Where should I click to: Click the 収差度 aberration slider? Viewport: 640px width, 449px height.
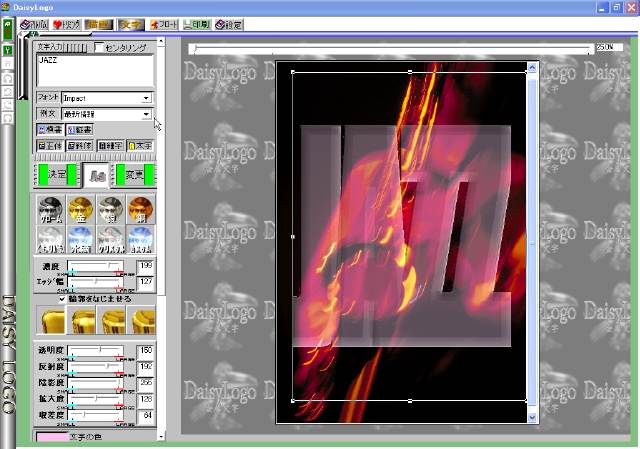click(x=96, y=415)
